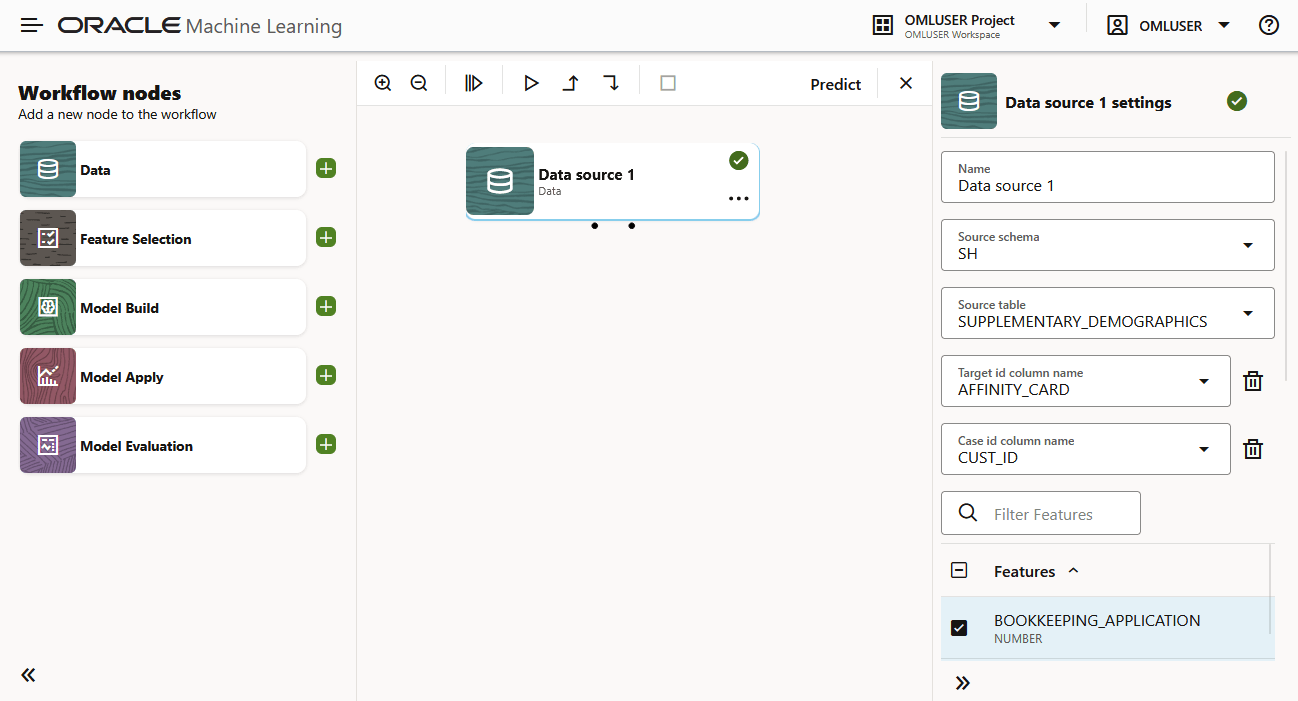Viewport: 1298px width, 701px height.
Task: Add a Model Build node with plus
Action: pos(326,306)
